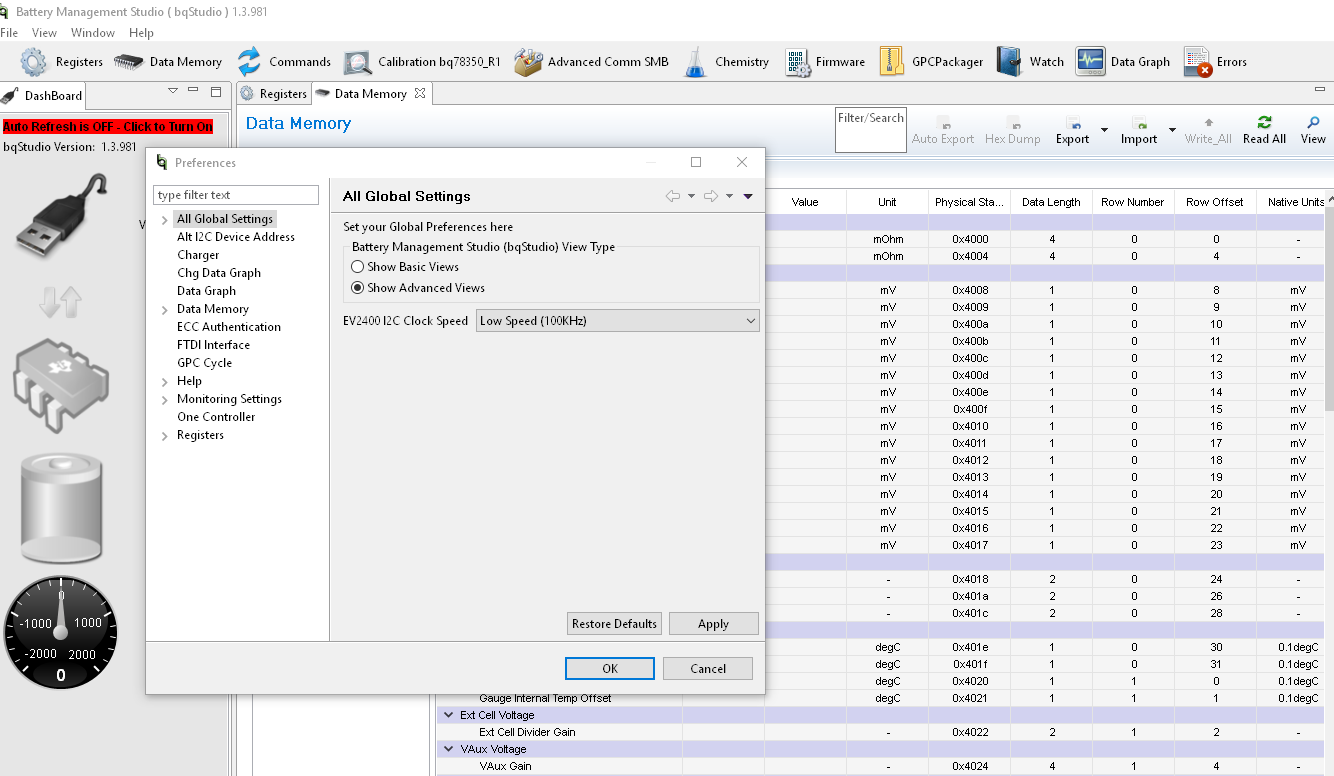Image resolution: width=1334 pixels, height=776 pixels.
Task: Open the Errors toolbar item
Action: [x=1215, y=62]
